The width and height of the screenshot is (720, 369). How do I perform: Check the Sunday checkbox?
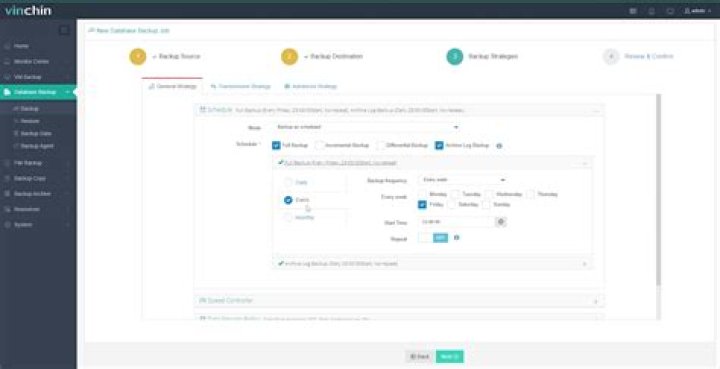click(x=486, y=205)
